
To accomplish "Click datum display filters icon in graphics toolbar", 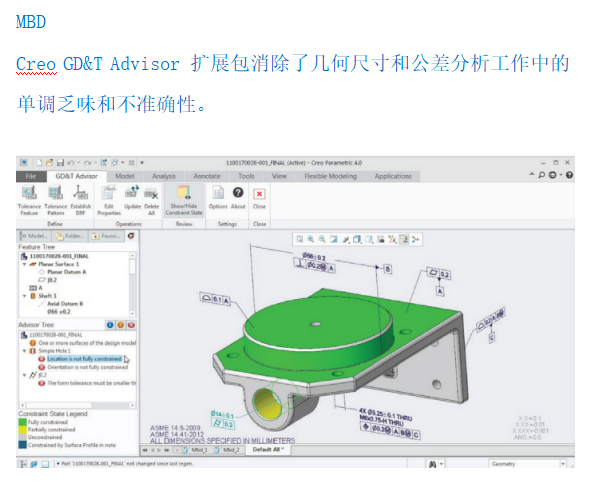I will tap(392, 239).
